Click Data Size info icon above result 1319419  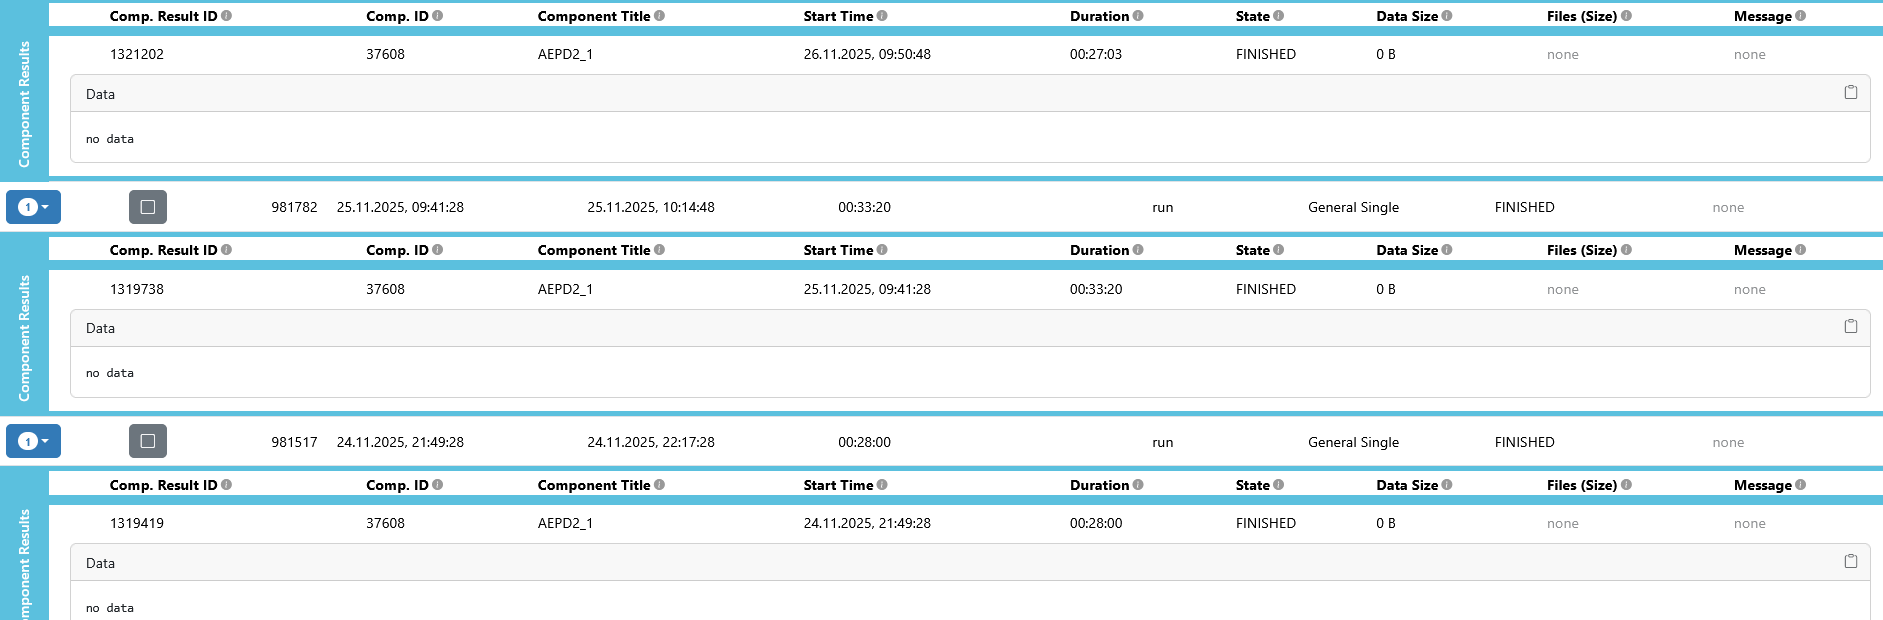click(1447, 485)
